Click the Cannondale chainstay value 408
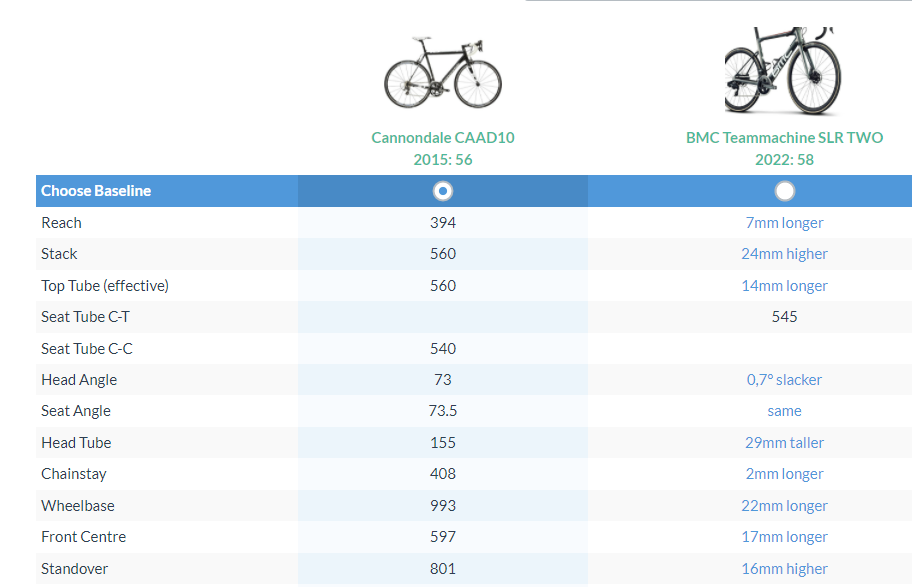Viewport: 912px width, 587px height. pos(443,474)
